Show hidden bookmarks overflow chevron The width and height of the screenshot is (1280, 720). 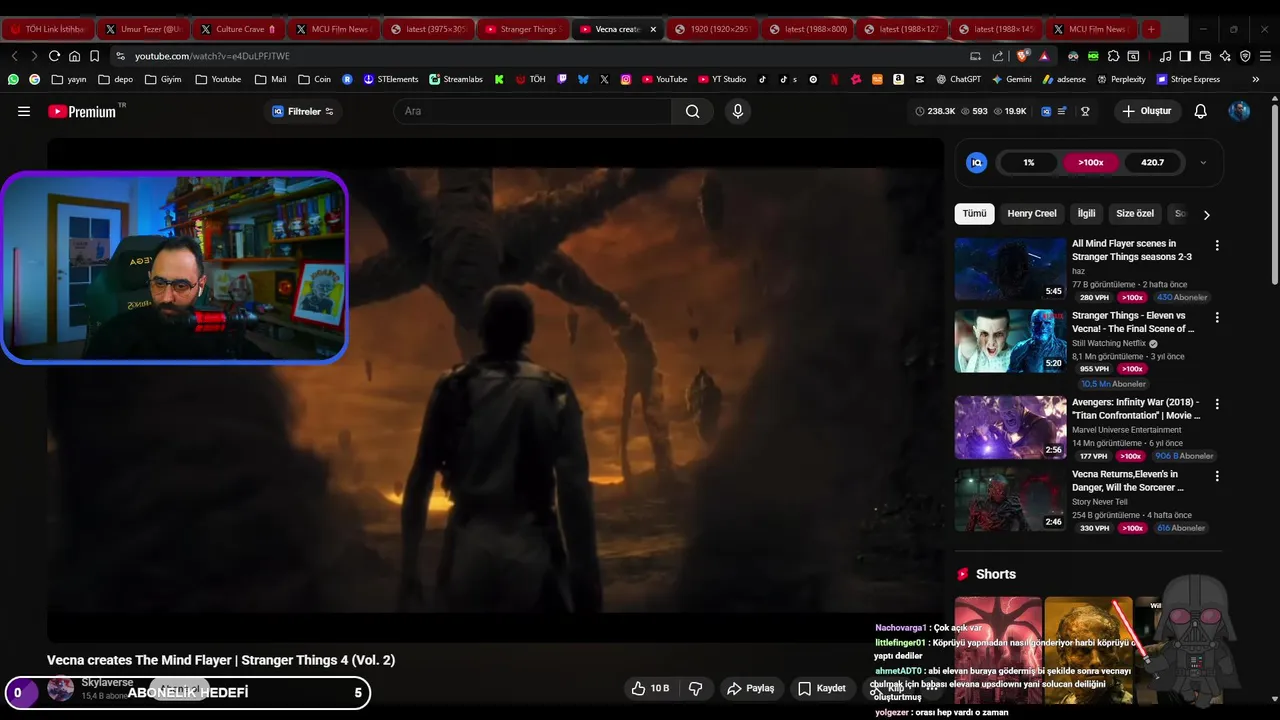coord(1256,79)
